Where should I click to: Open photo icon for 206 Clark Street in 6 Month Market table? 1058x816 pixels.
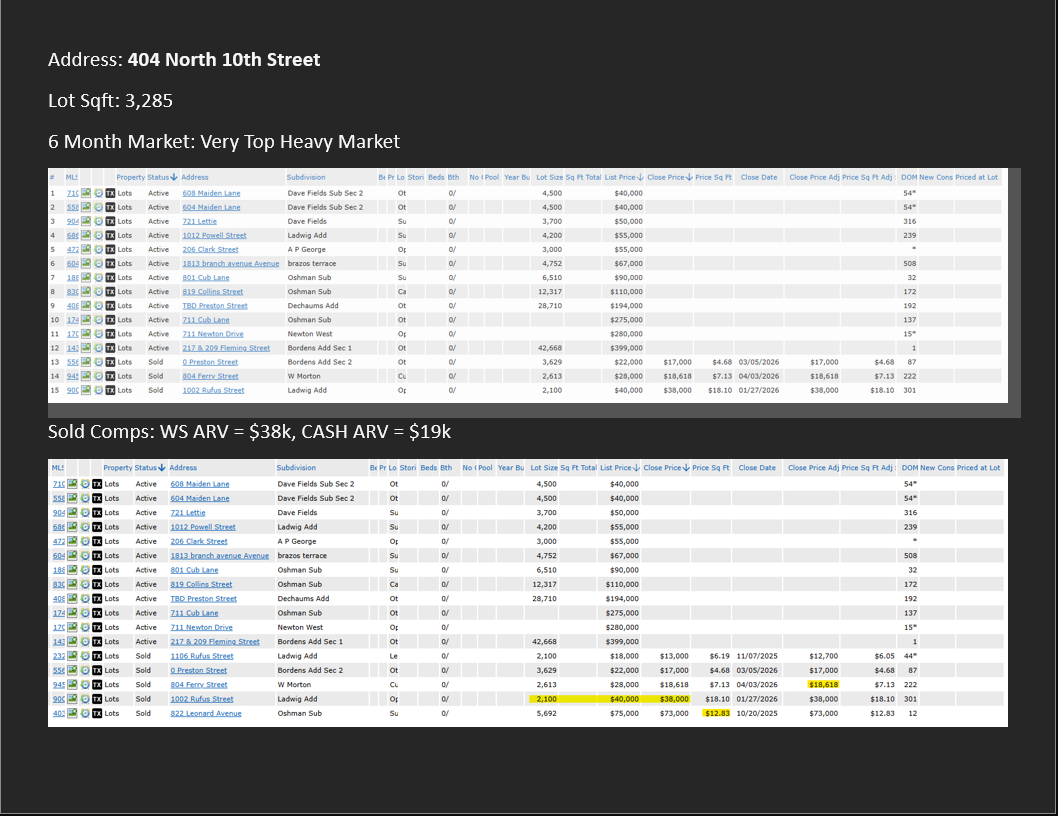pos(86,250)
